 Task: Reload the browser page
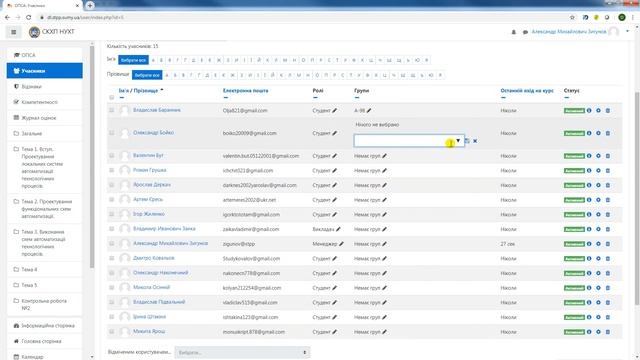coord(29,18)
